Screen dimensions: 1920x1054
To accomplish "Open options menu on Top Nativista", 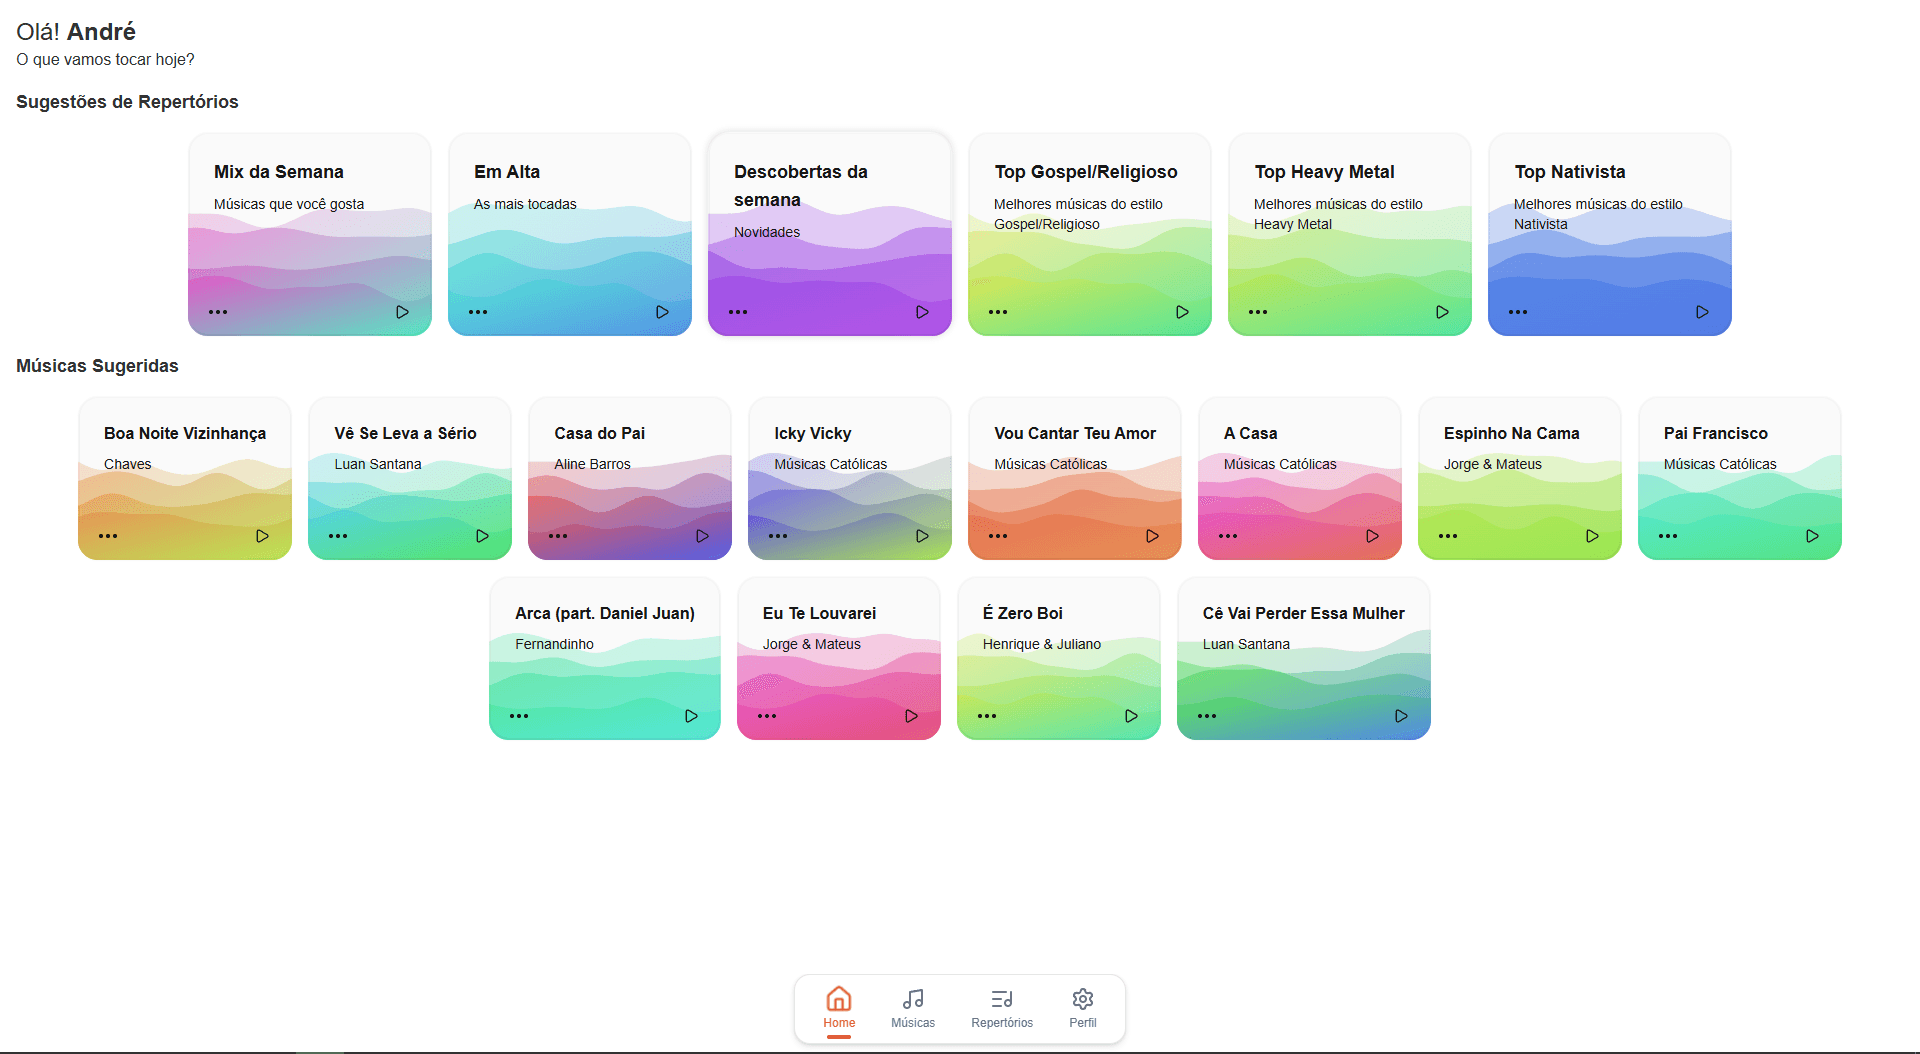I will coord(1518,311).
